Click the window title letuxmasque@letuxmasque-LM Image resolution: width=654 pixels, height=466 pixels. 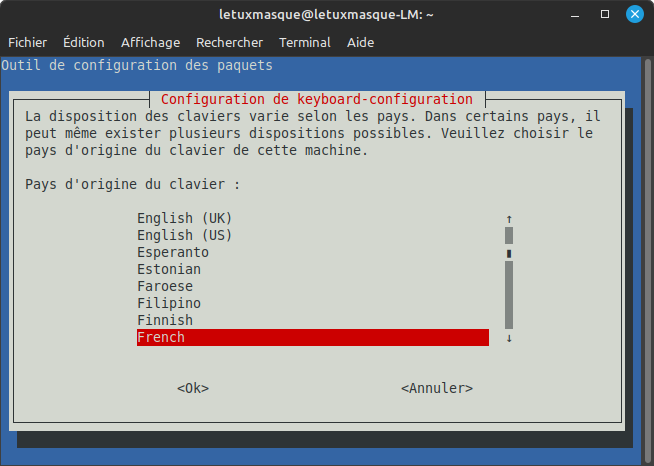click(x=326, y=15)
